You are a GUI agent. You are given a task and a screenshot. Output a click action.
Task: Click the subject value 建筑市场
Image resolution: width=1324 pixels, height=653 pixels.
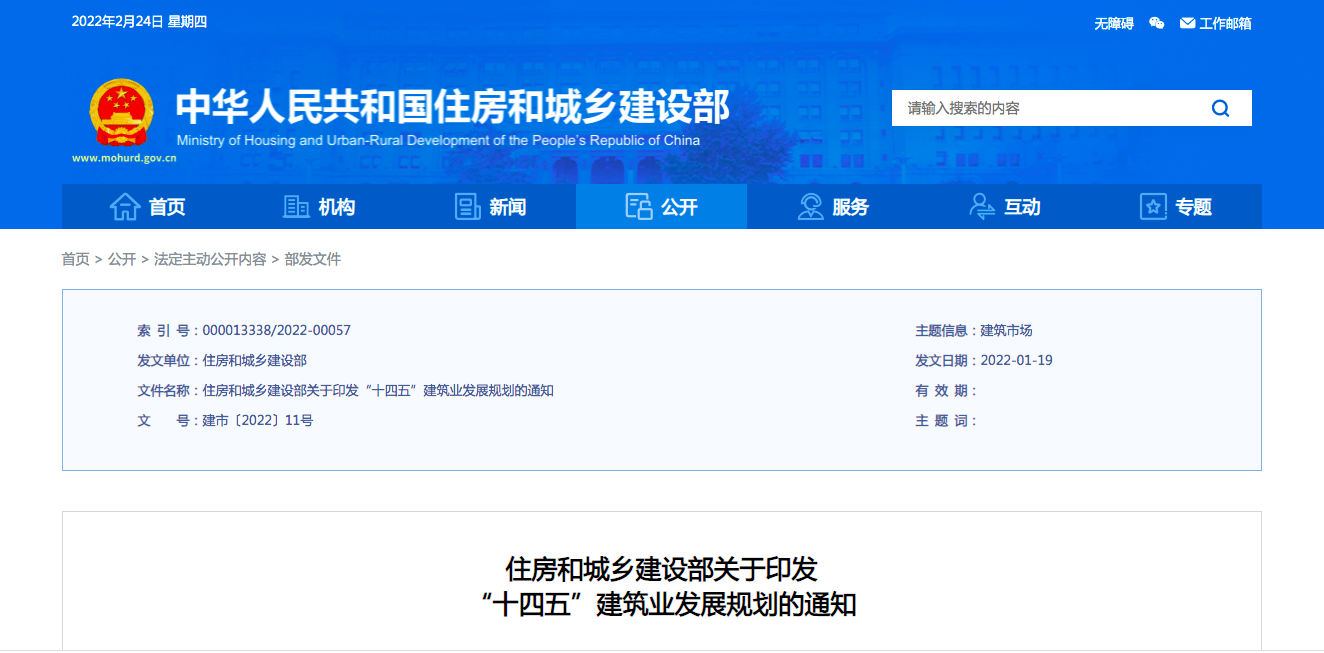1006,330
